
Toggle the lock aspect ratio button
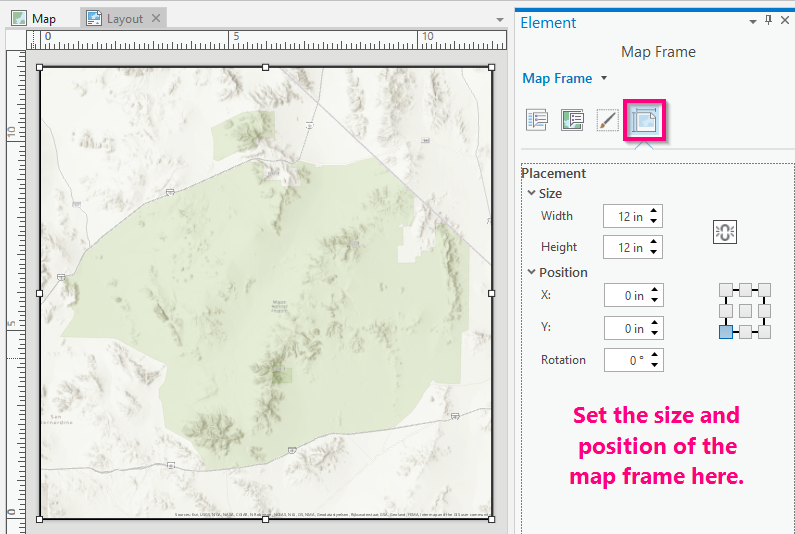(725, 232)
